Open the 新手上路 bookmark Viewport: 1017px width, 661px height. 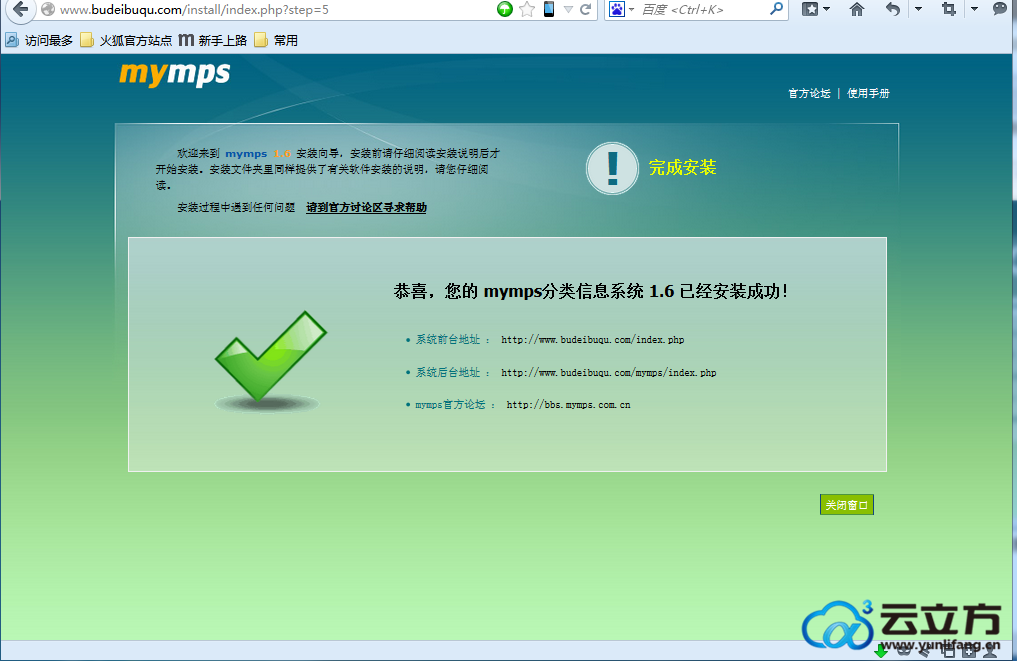[x=213, y=40]
